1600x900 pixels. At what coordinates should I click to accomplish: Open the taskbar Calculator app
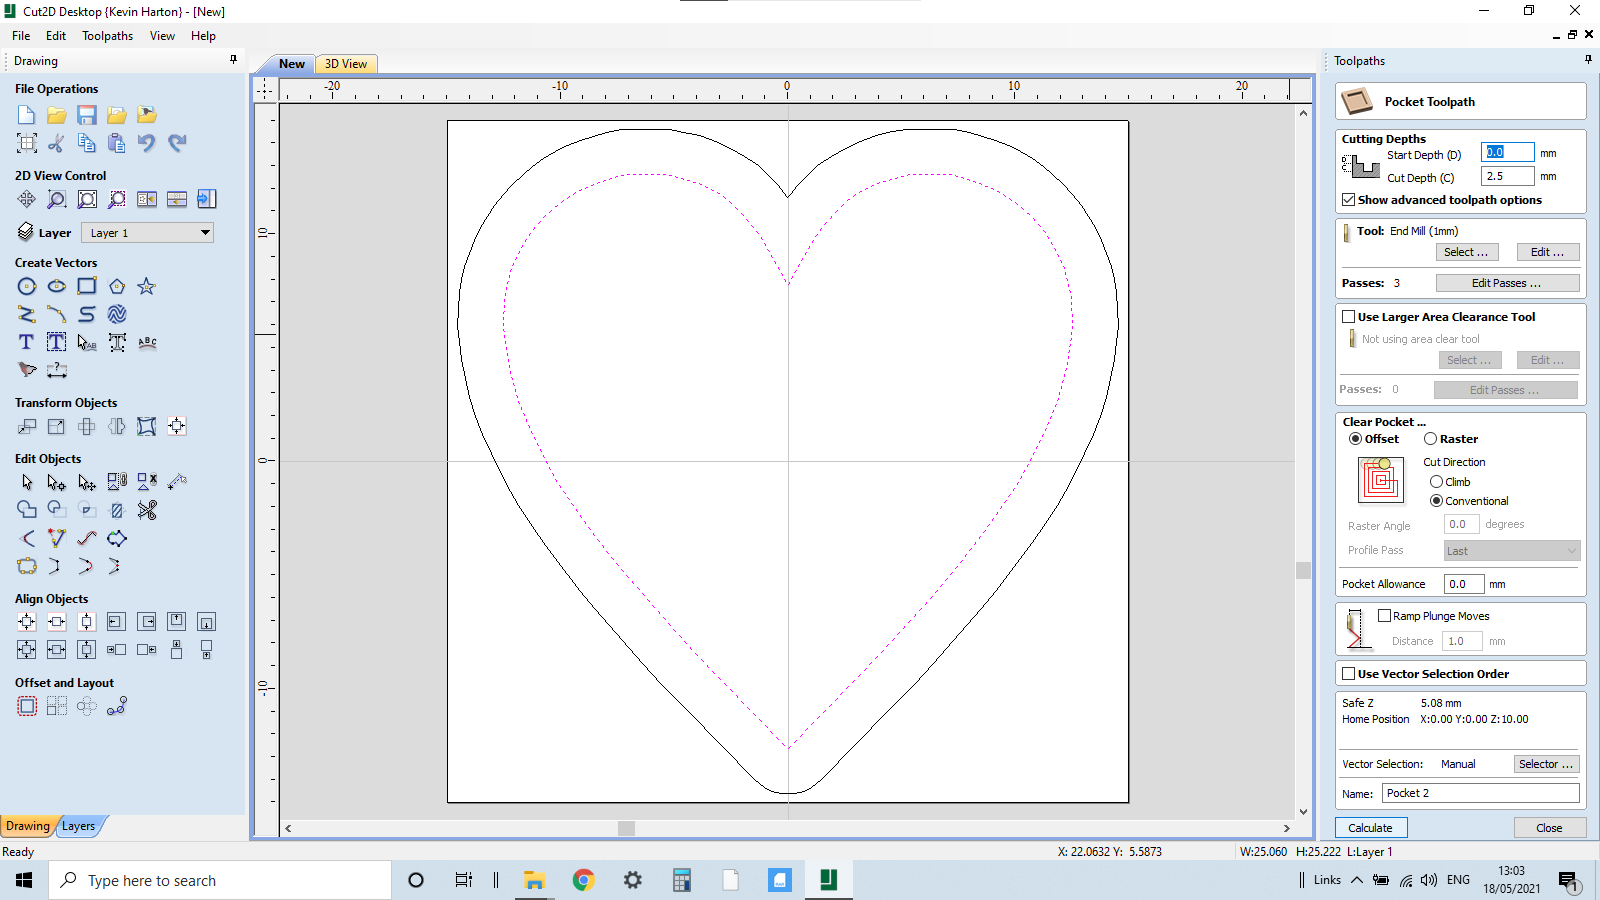[x=682, y=880]
